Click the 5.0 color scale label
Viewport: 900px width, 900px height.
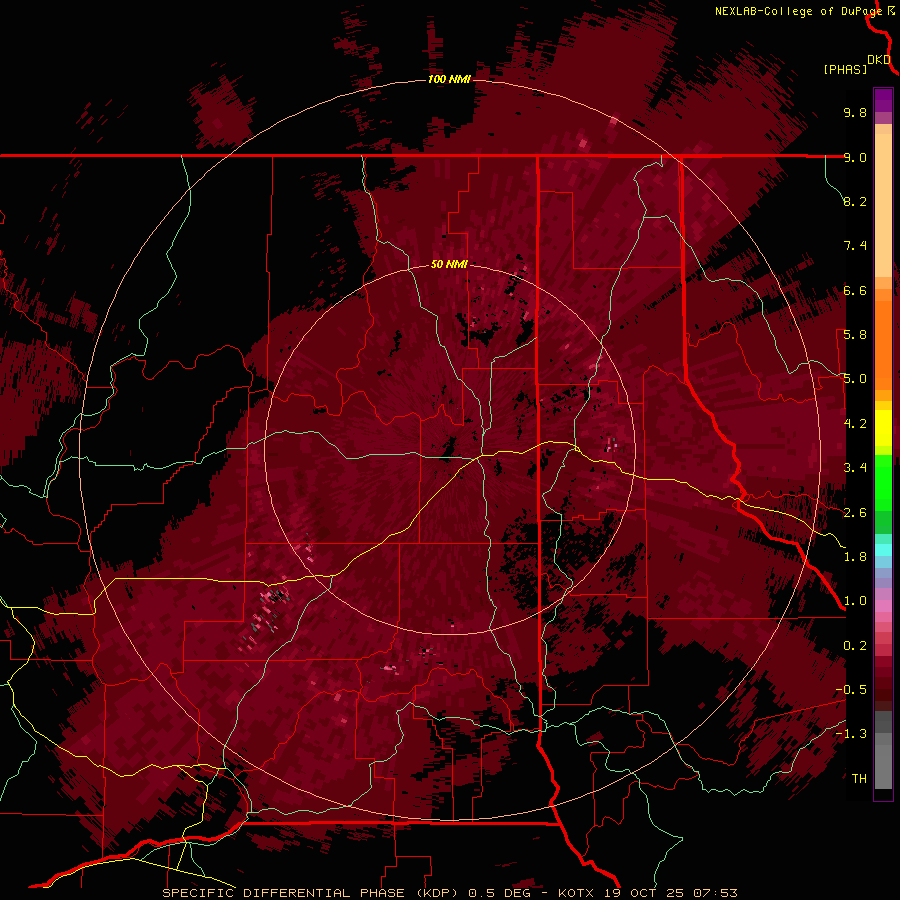(855, 379)
